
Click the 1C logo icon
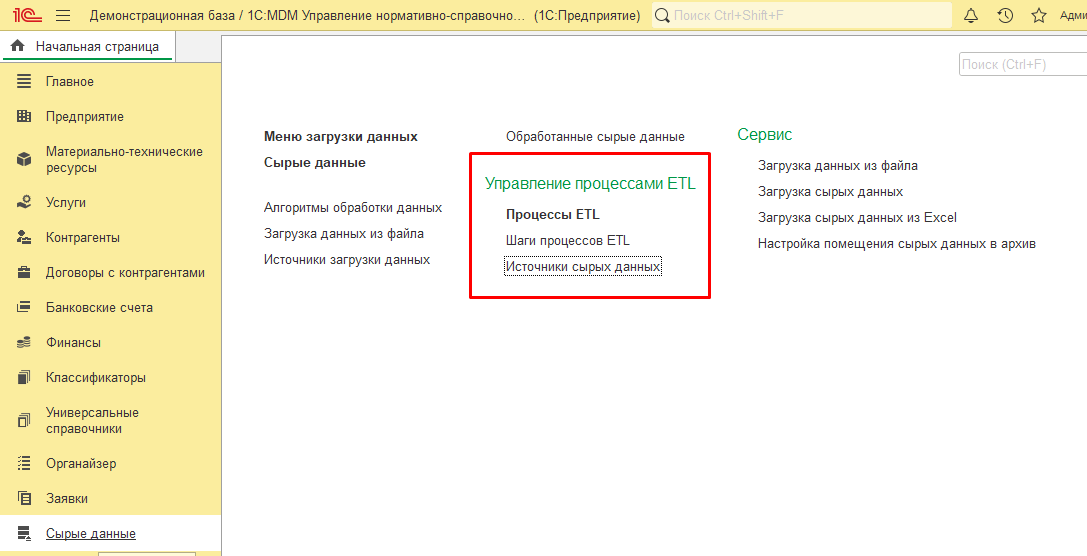[x=25, y=15]
